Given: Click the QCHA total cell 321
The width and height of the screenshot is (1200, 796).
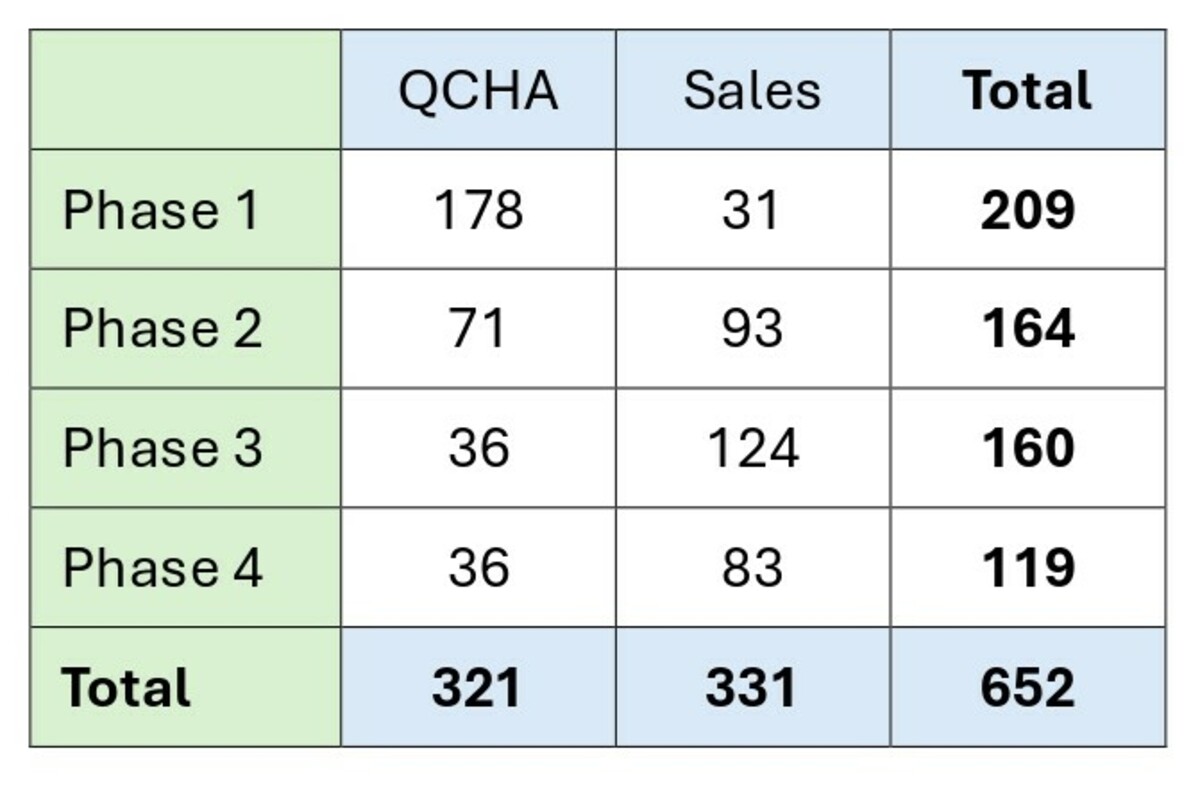Looking at the screenshot, I should (478, 687).
